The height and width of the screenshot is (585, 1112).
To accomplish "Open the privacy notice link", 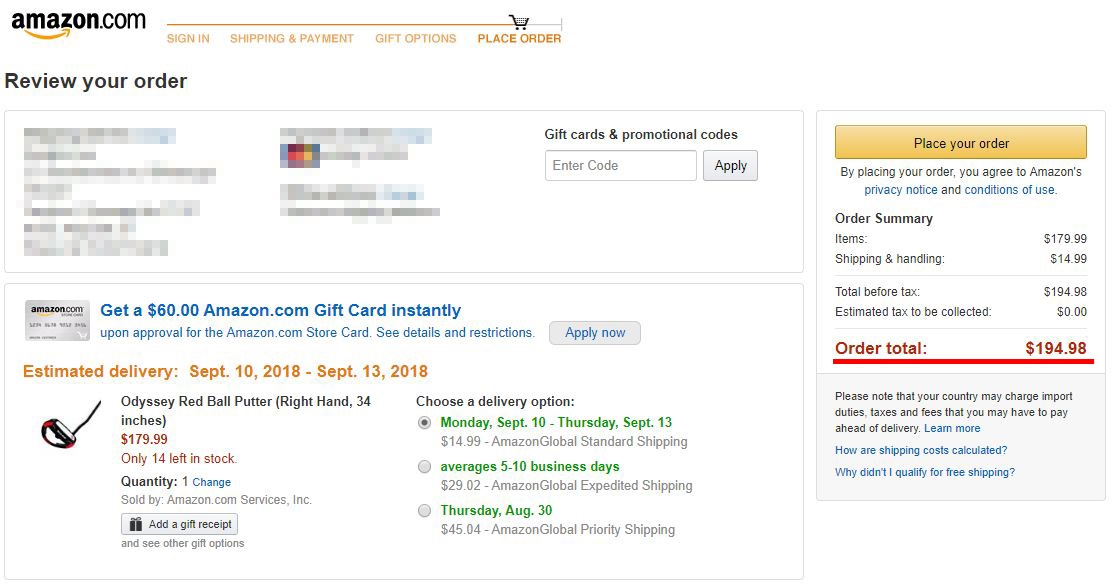I will (901, 190).
